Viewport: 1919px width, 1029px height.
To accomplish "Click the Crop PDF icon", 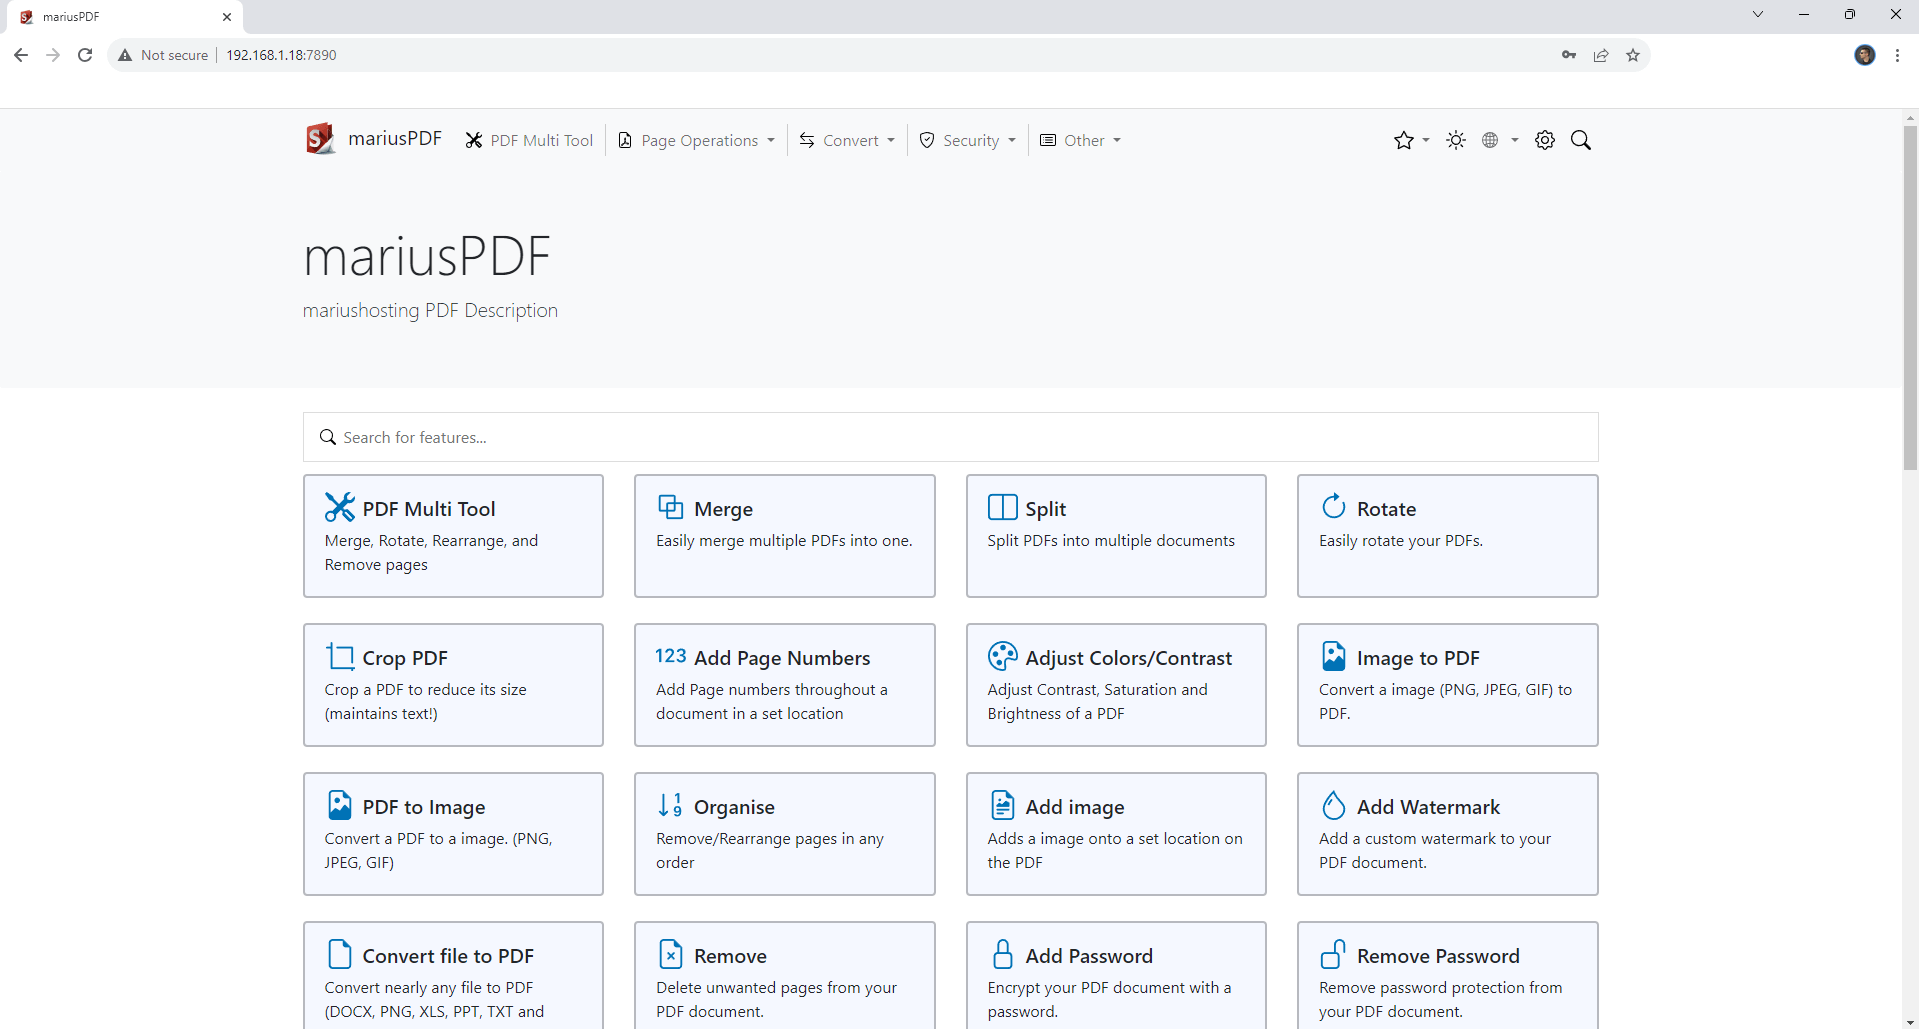I will (340, 656).
